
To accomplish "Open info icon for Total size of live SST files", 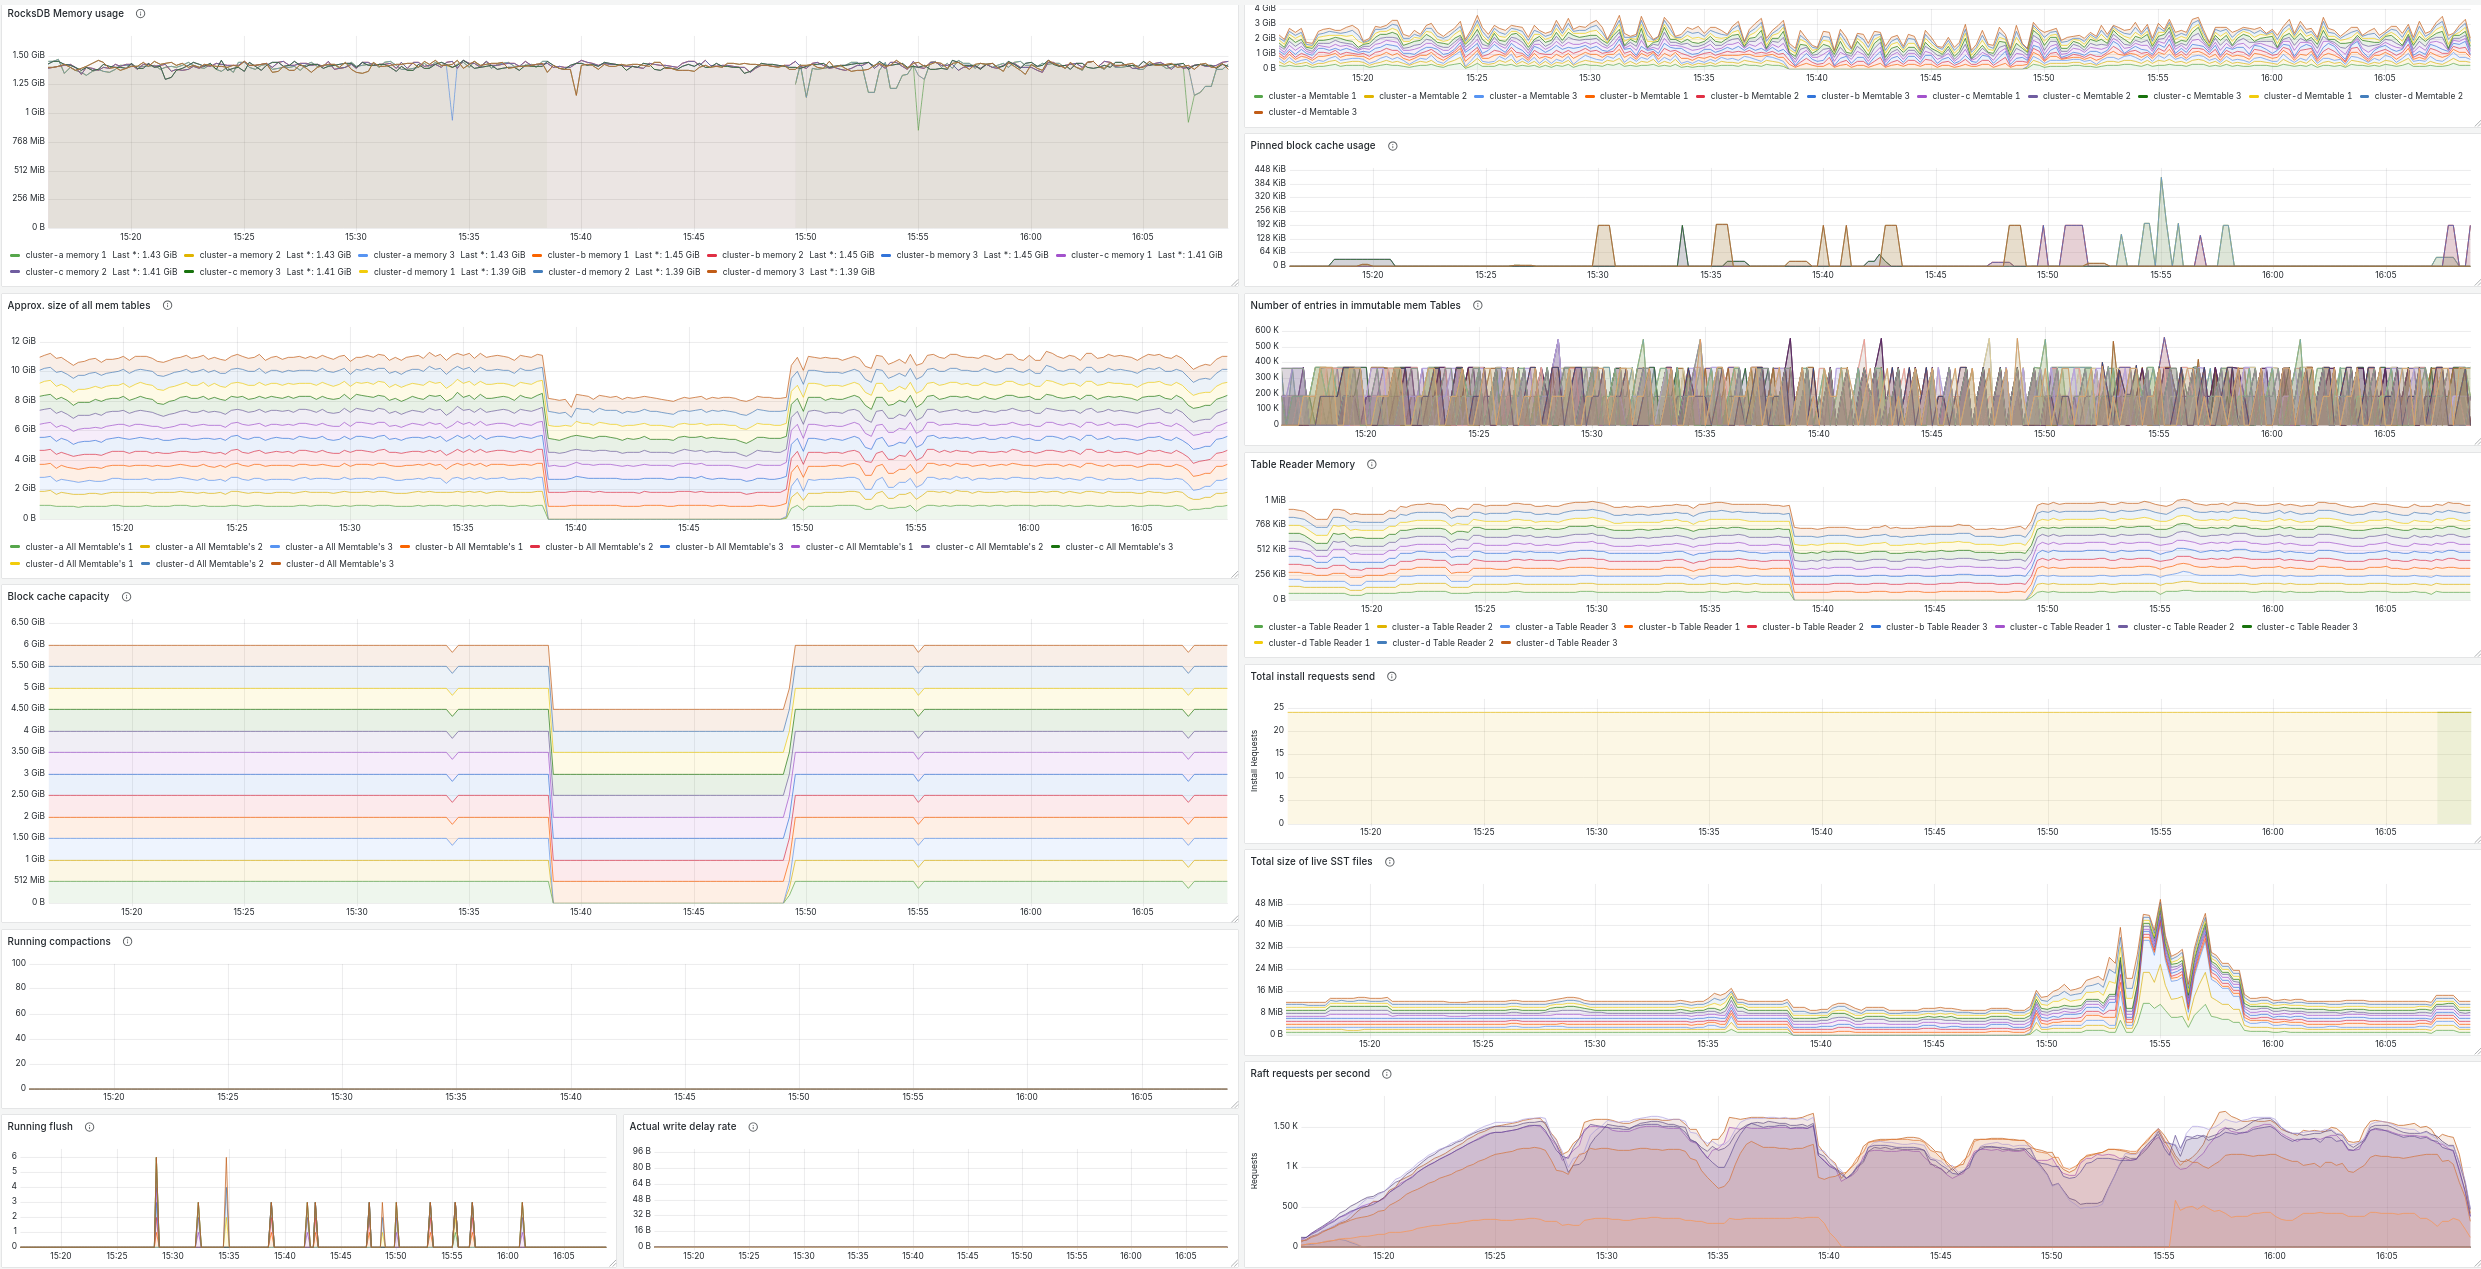I will click(1389, 862).
